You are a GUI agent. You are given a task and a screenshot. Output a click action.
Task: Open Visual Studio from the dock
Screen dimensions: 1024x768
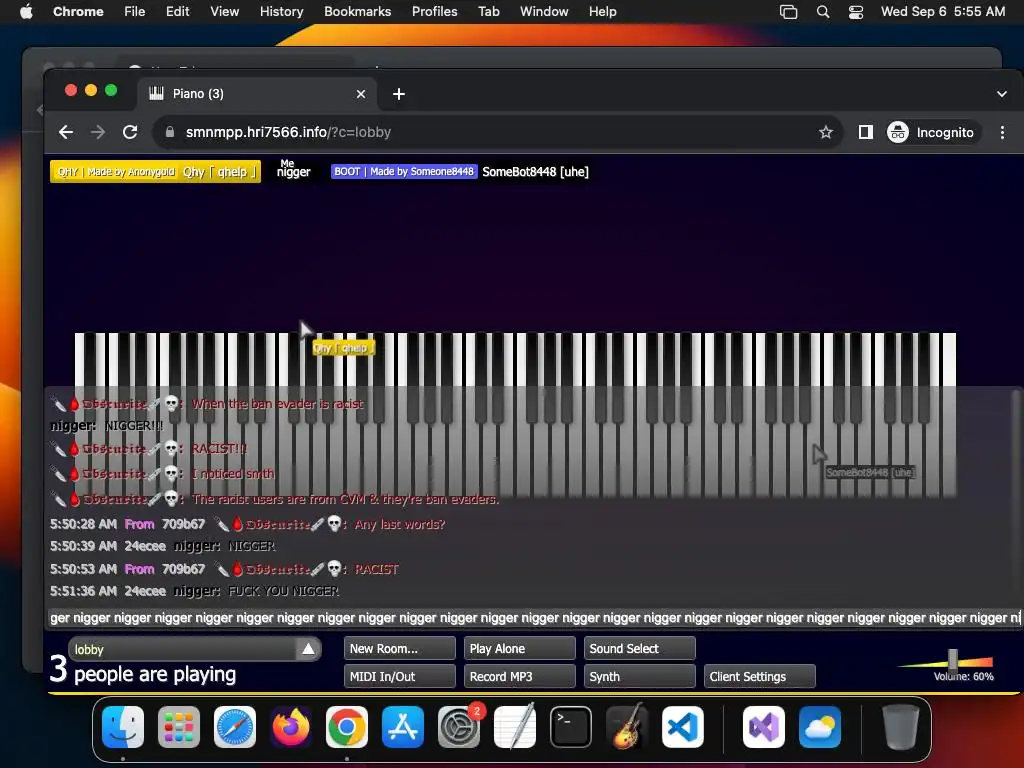(x=763, y=727)
